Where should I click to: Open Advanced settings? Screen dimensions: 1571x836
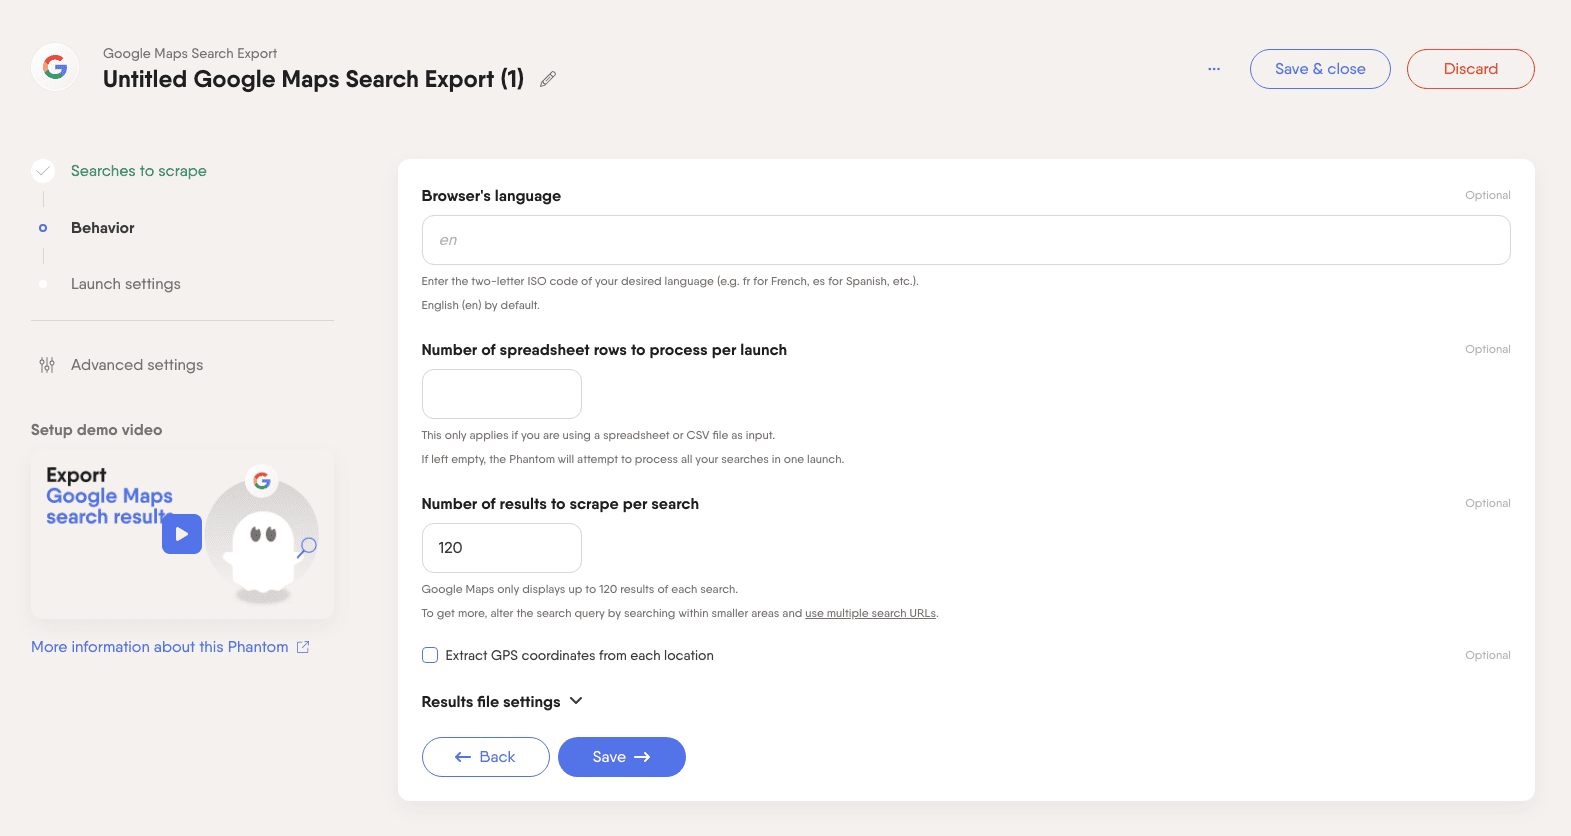pos(137,365)
